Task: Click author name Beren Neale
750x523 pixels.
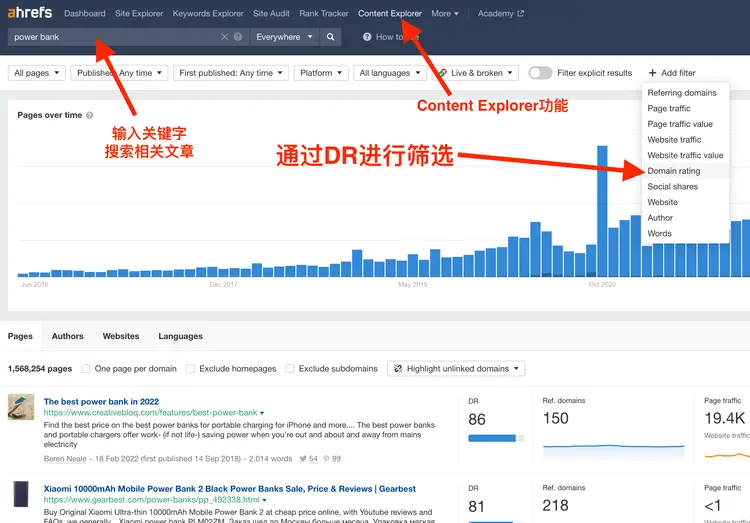Action: pos(67,458)
